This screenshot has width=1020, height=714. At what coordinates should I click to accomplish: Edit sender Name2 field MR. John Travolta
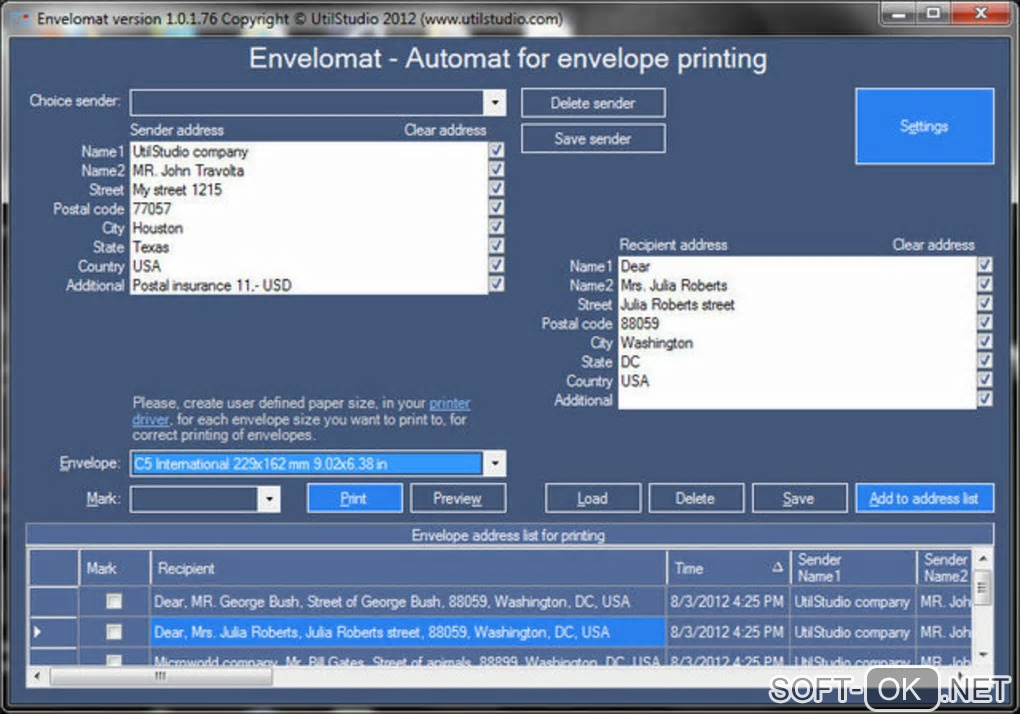(x=309, y=170)
